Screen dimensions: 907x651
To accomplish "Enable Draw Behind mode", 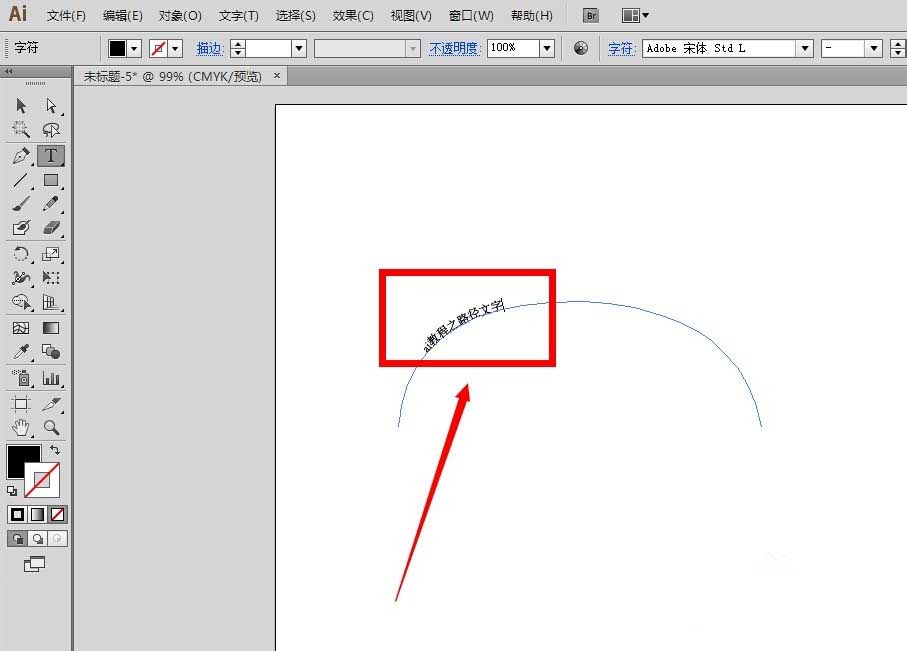I will click(38, 539).
